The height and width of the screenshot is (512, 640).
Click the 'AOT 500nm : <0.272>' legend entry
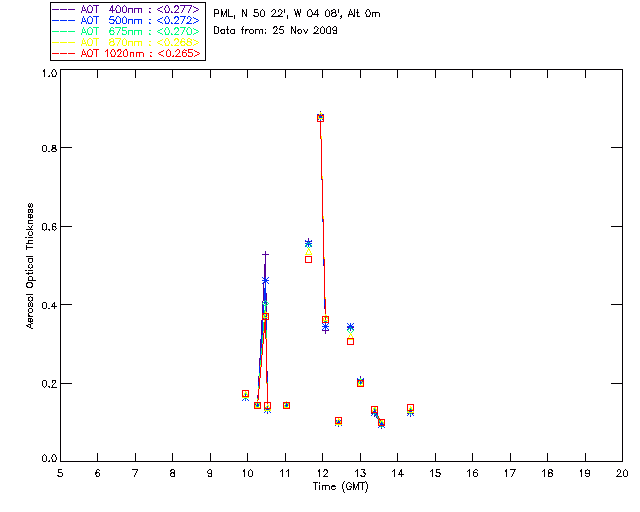[x=127, y=20]
